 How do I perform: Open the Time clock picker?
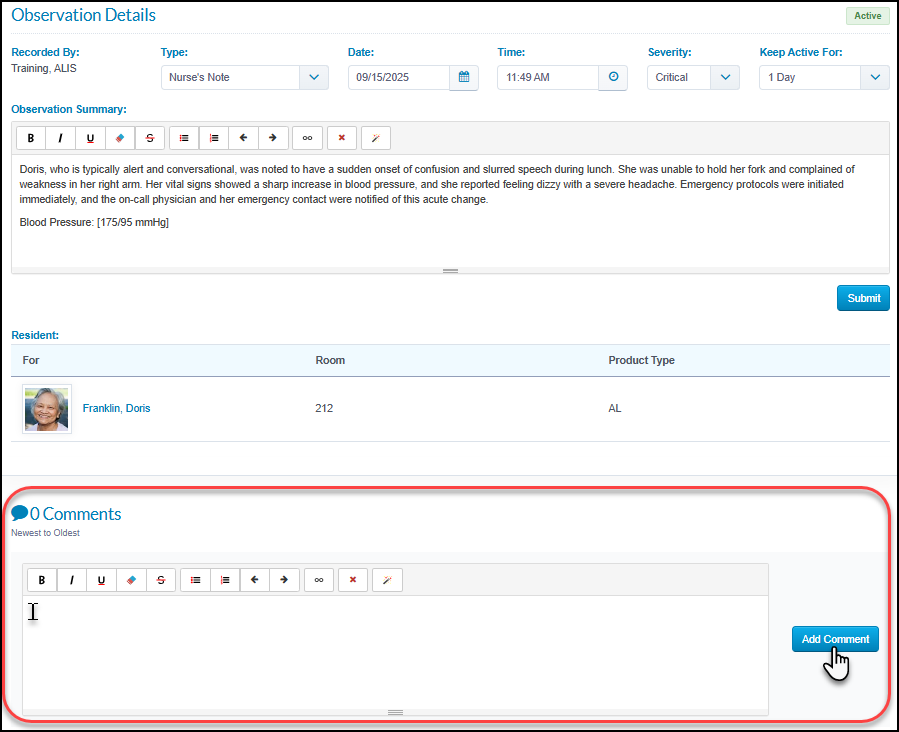[x=613, y=77]
